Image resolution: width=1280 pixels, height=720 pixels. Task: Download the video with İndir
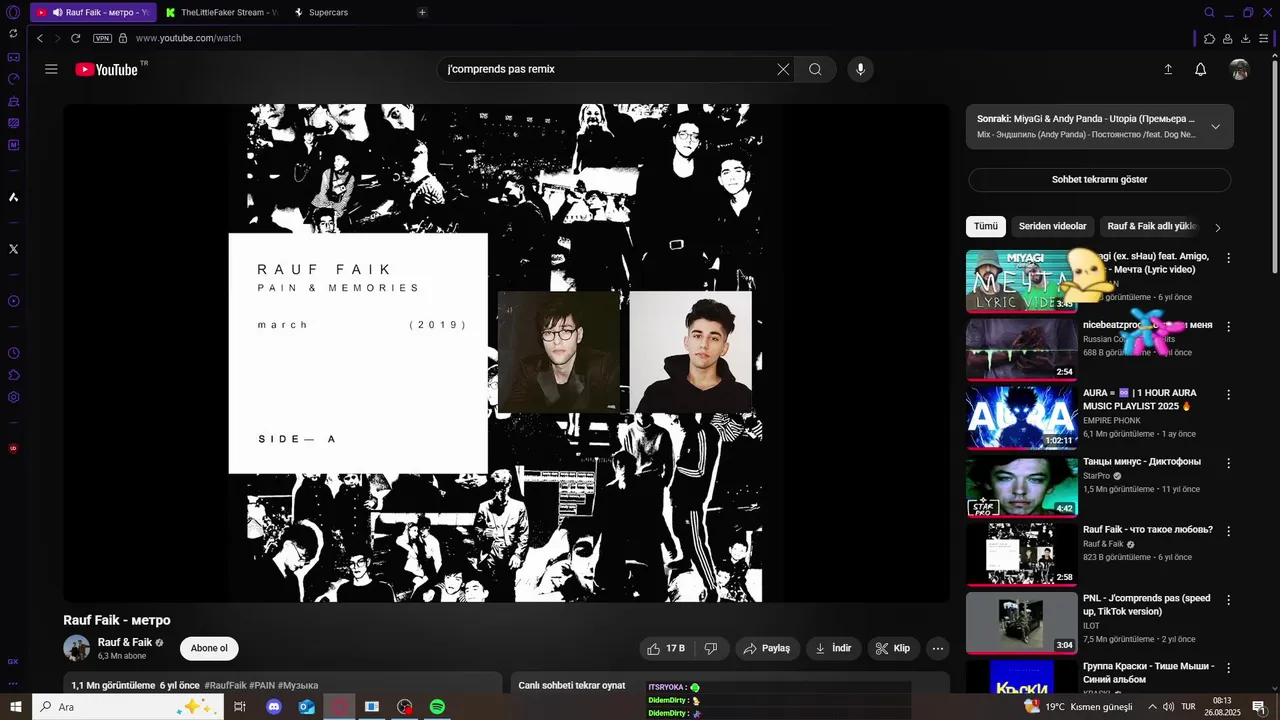pos(833,648)
